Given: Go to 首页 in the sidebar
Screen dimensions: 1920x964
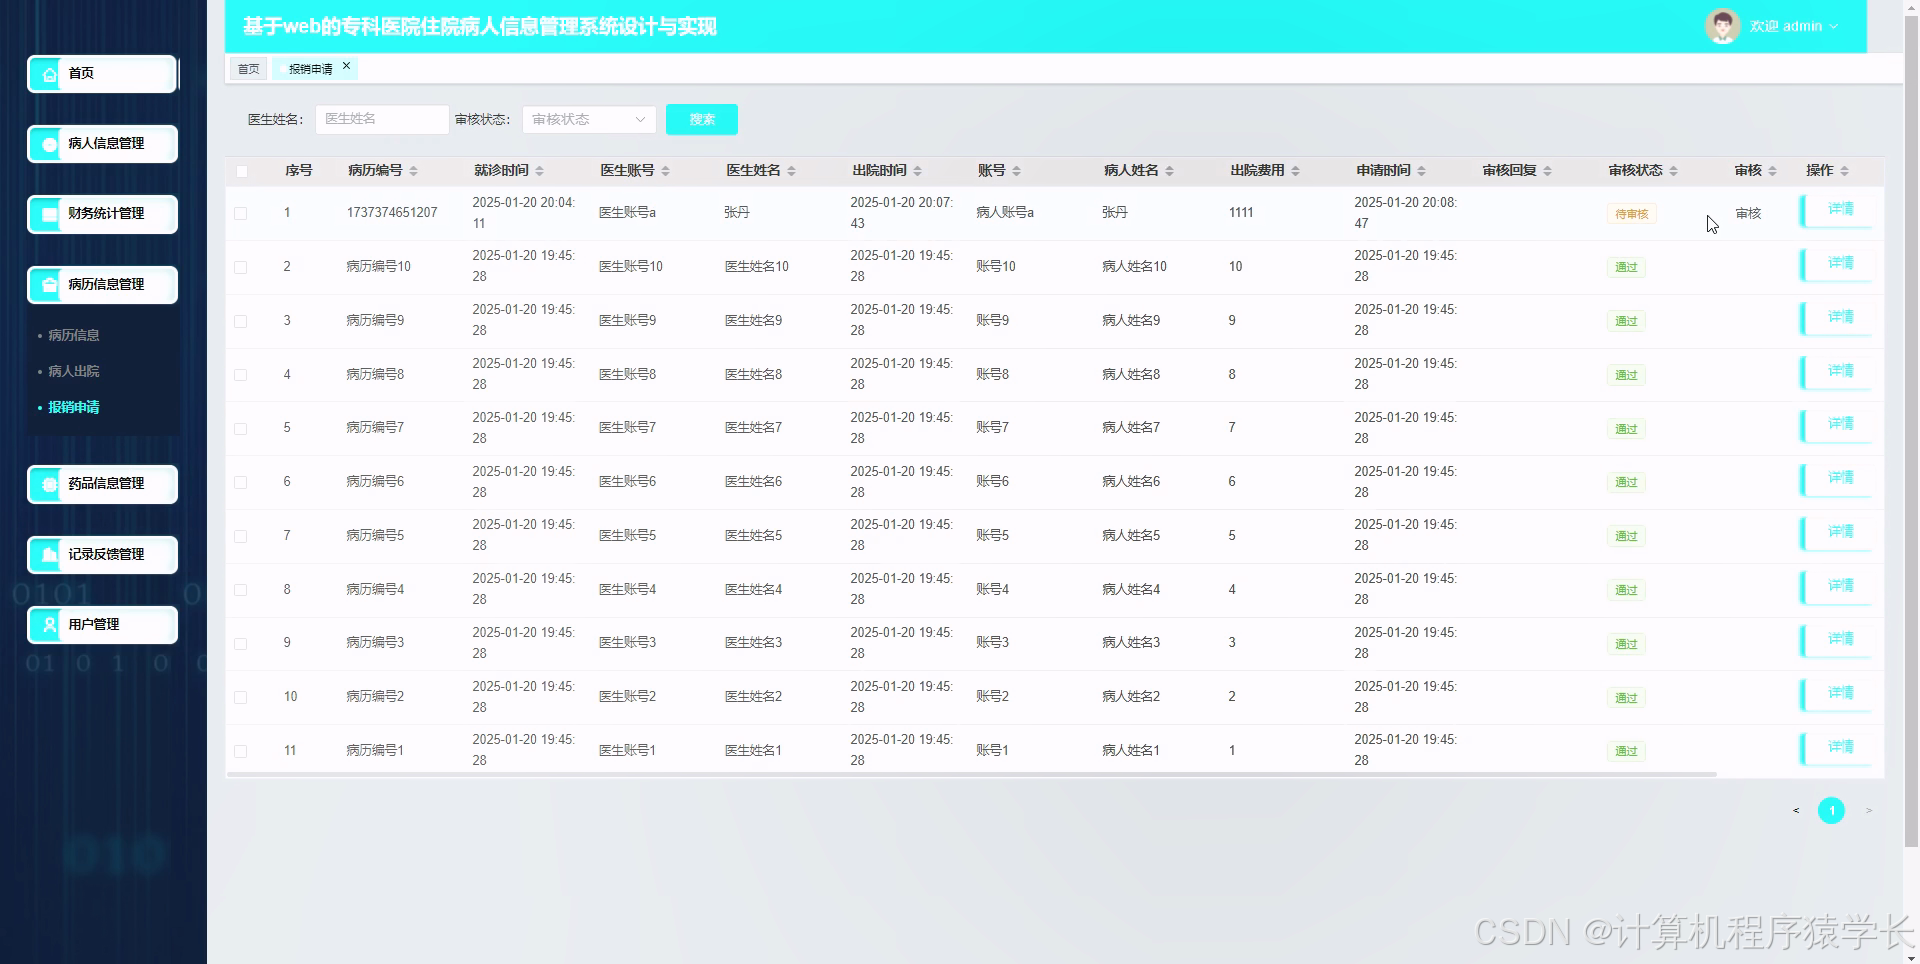Looking at the screenshot, I should click(102, 74).
